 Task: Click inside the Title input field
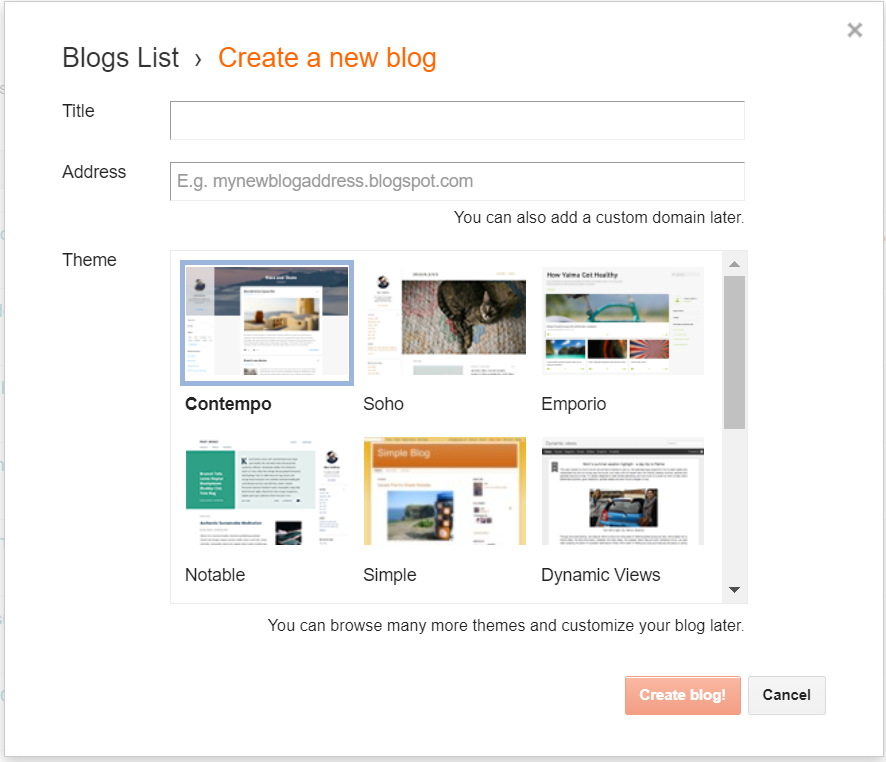(457, 120)
